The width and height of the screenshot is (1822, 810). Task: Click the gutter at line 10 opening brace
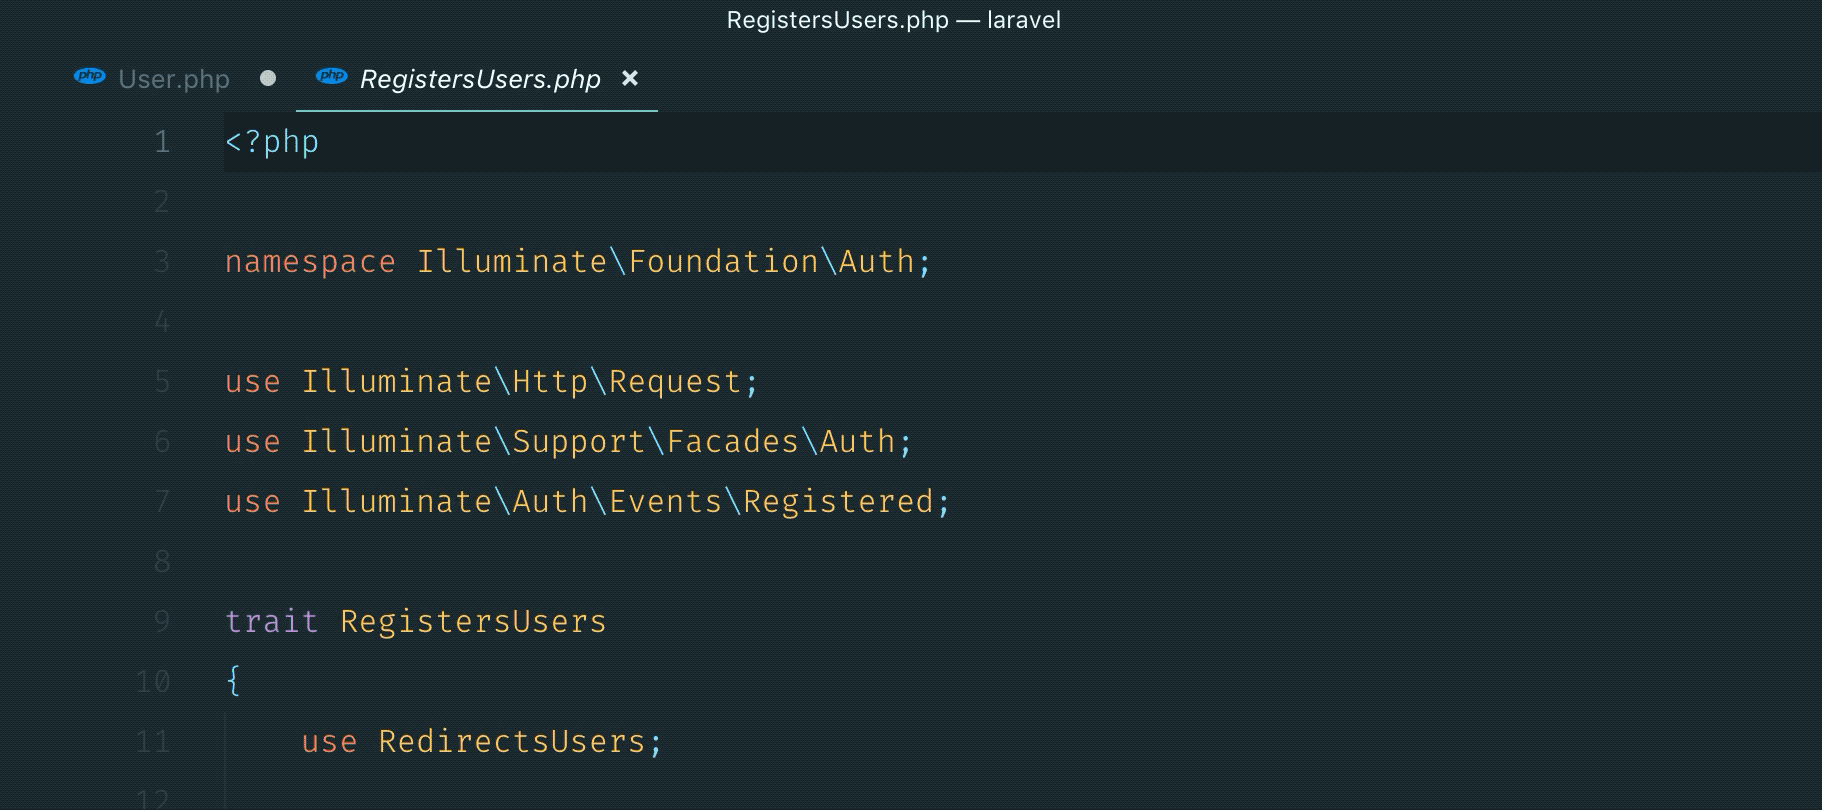tap(153, 682)
